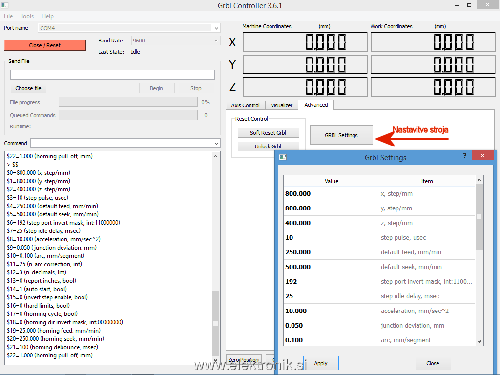Click the Send File path input field
The height and width of the screenshot is (375, 500).
tap(112, 75)
